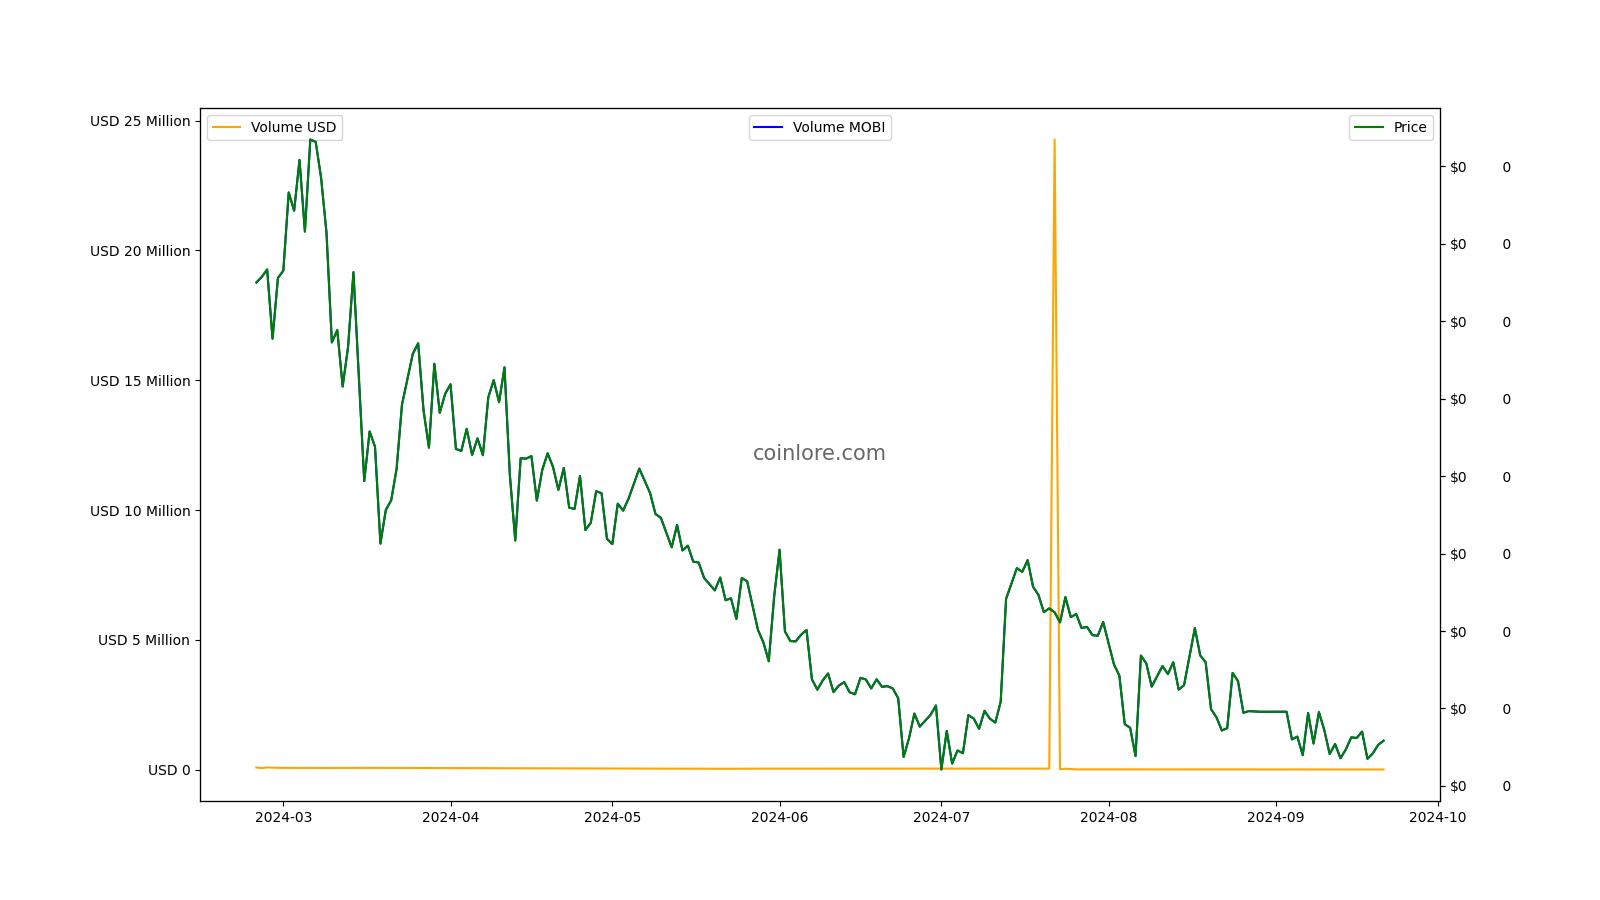Select the USD 20 Million axis label

[140, 251]
